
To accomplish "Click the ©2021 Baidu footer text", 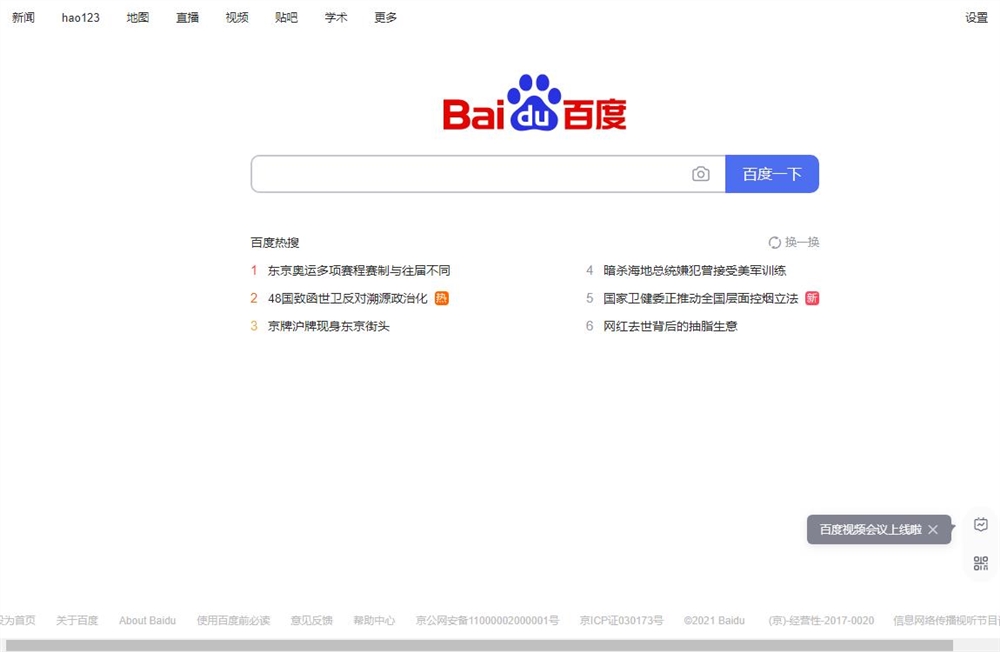I will 714,620.
